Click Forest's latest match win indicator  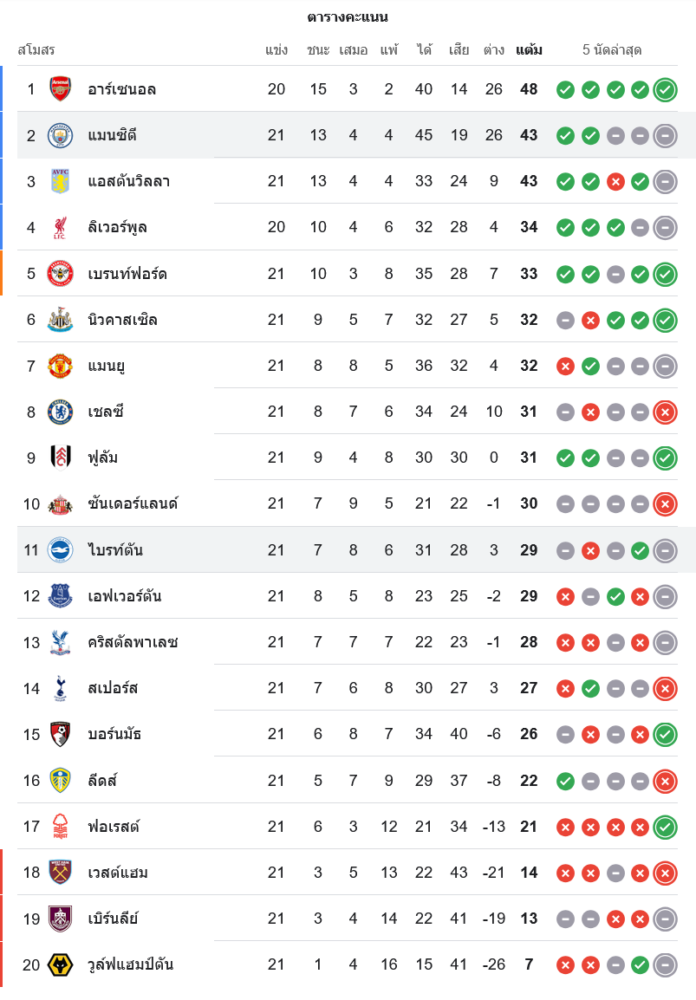point(665,827)
